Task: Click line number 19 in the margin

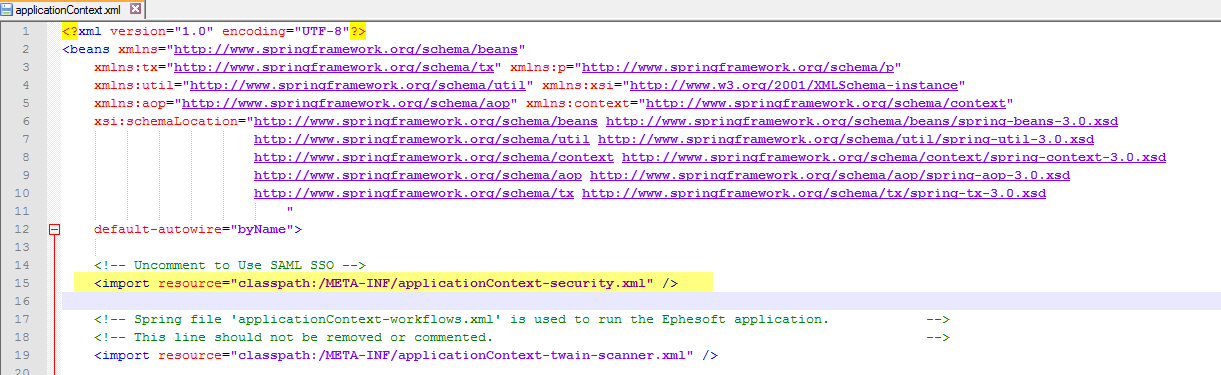Action: pyautogui.click(x=22, y=355)
